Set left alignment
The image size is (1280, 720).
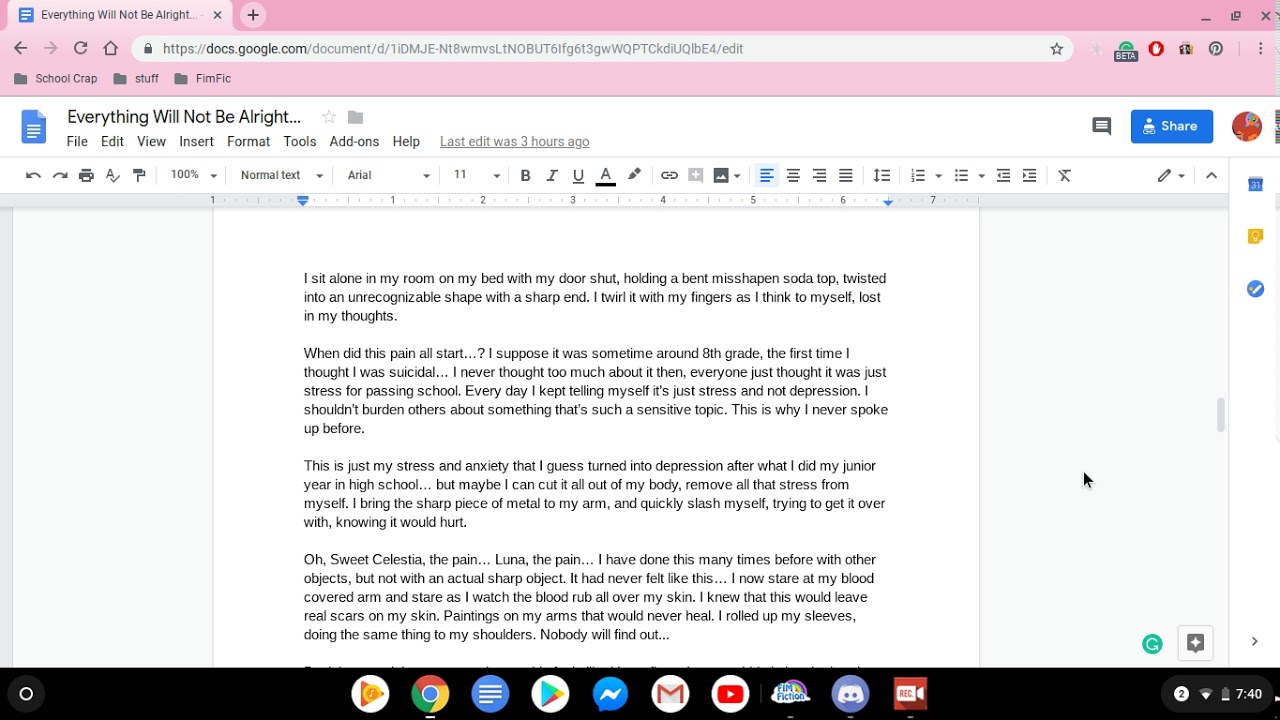click(x=767, y=175)
